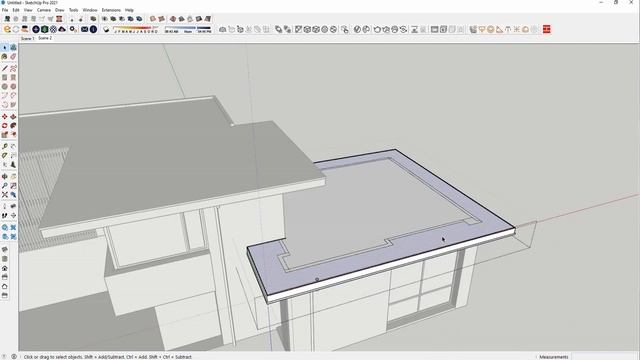Select the Tape Measure tool

[x=4, y=147]
